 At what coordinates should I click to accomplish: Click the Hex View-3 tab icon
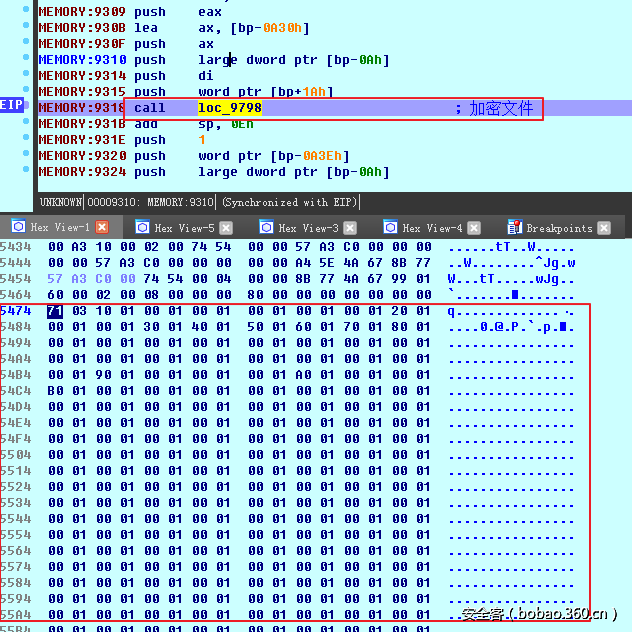[266, 228]
